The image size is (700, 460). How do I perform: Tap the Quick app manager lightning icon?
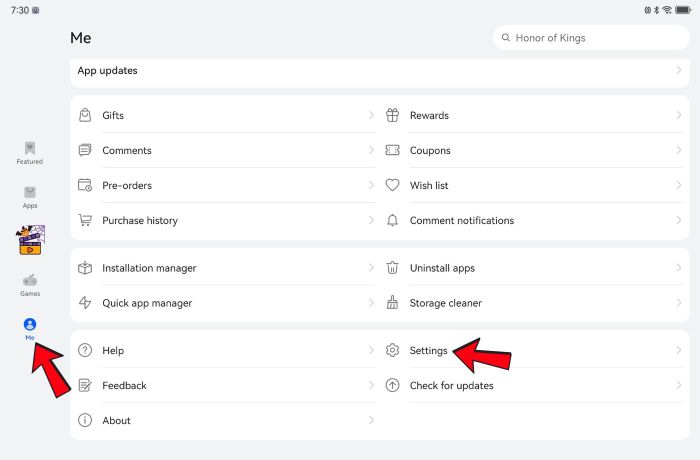click(85, 303)
